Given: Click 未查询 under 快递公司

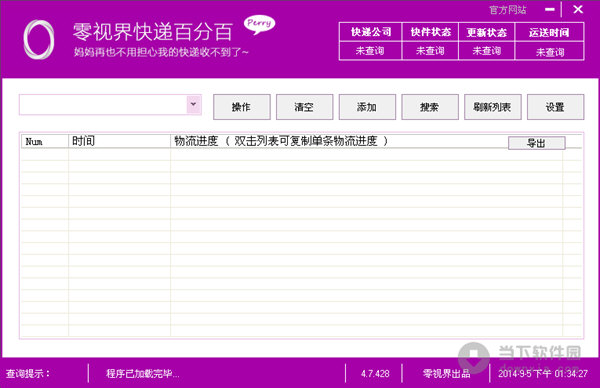Looking at the screenshot, I should pos(370,51).
